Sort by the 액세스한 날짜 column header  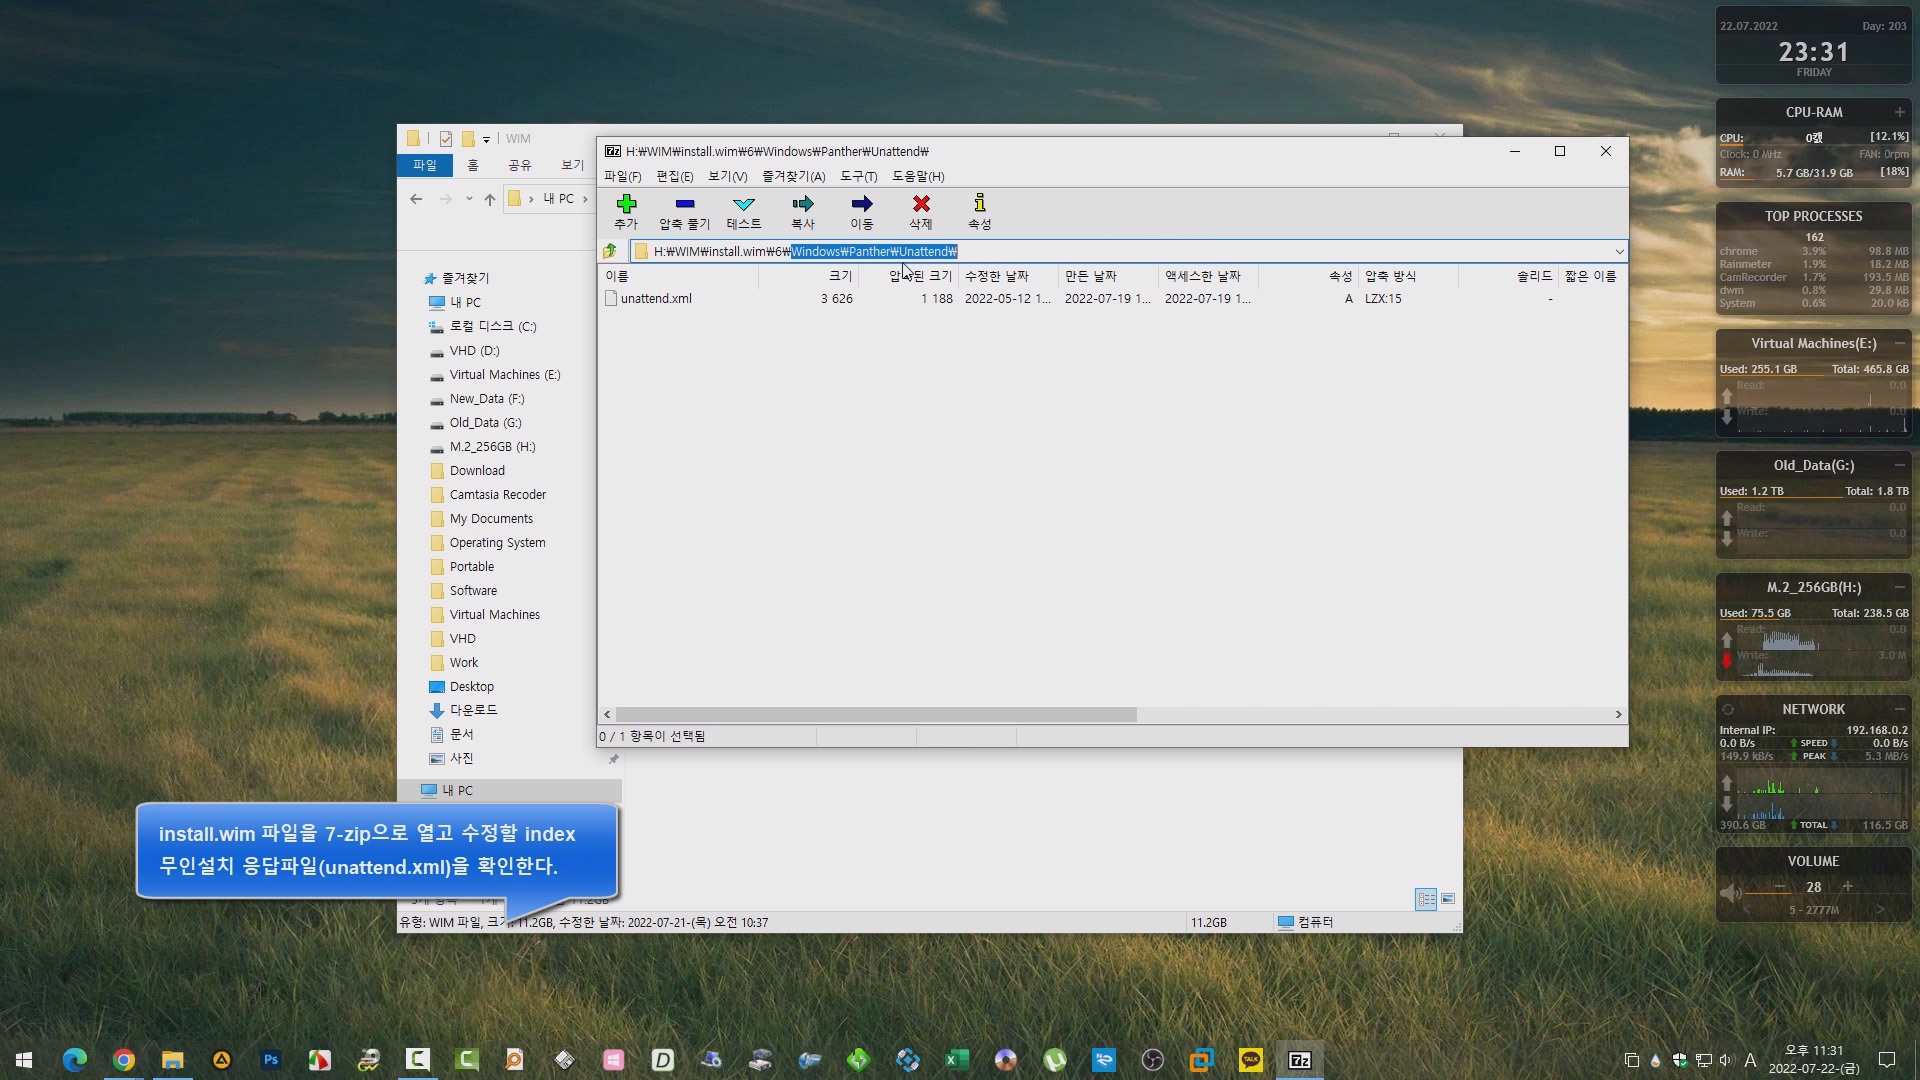(1208, 276)
